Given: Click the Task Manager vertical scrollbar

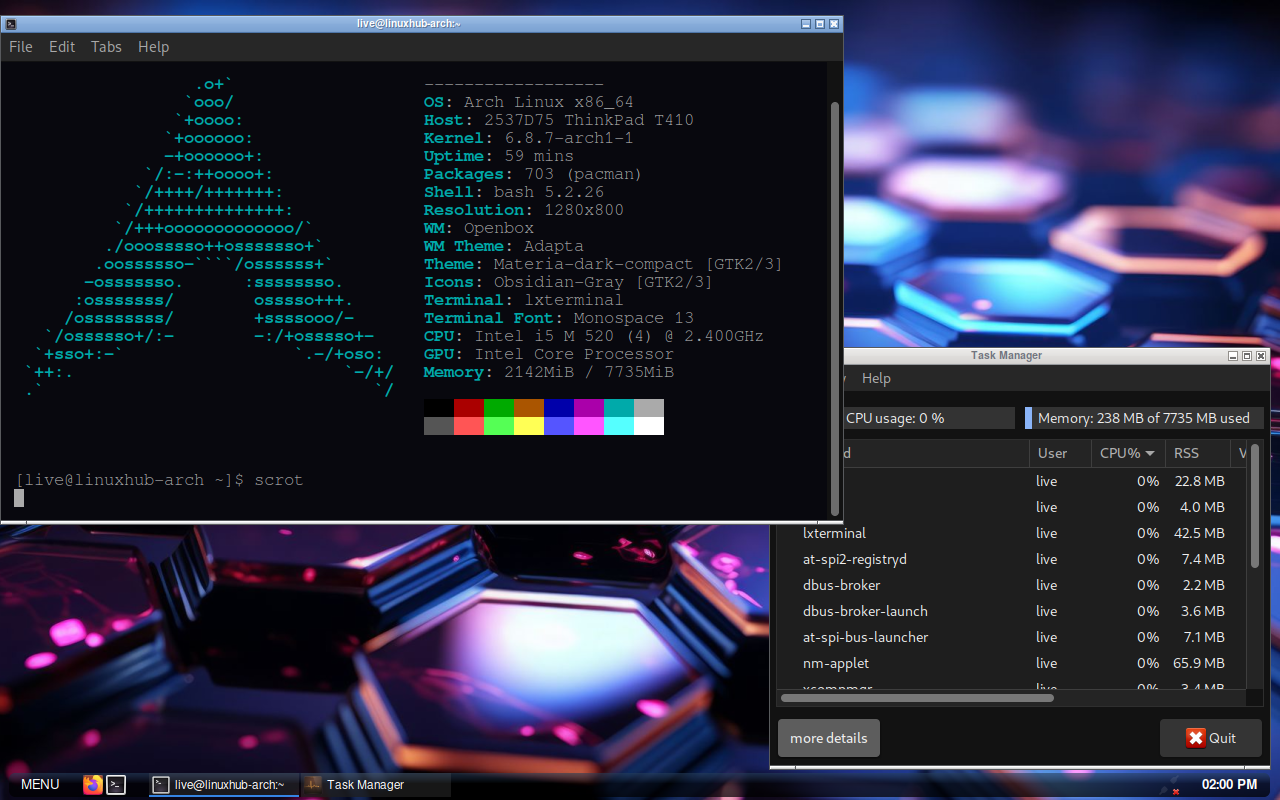Looking at the screenshot, I should 1255,507.
